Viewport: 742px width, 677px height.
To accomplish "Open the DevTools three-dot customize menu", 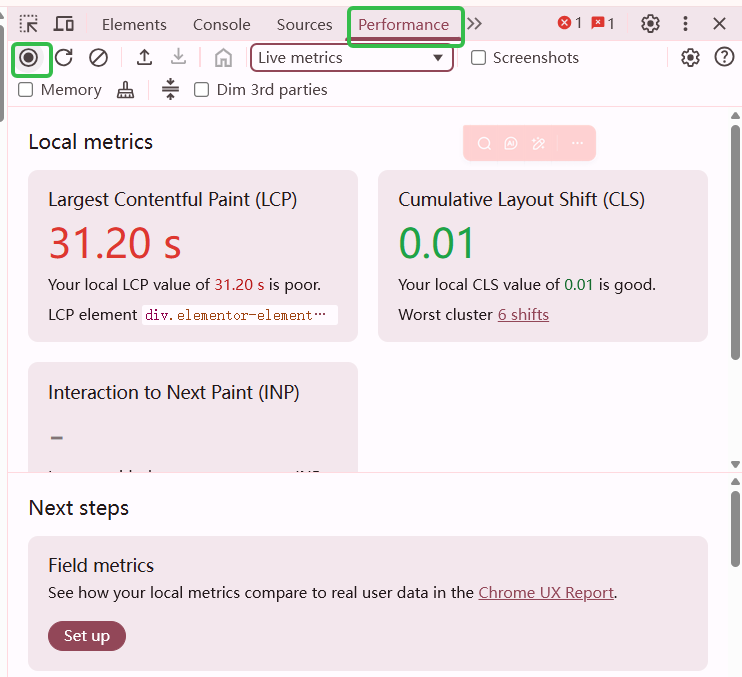I will click(x=685, y=24).
